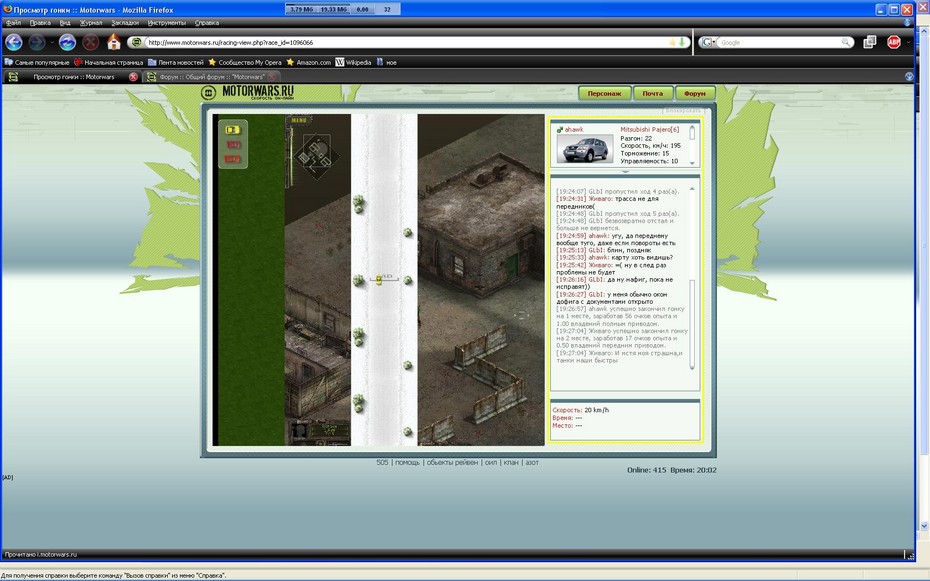Viewport: 930px width, 581px height.
Task: Open the Журнал menu
Action: click(91, 23)
